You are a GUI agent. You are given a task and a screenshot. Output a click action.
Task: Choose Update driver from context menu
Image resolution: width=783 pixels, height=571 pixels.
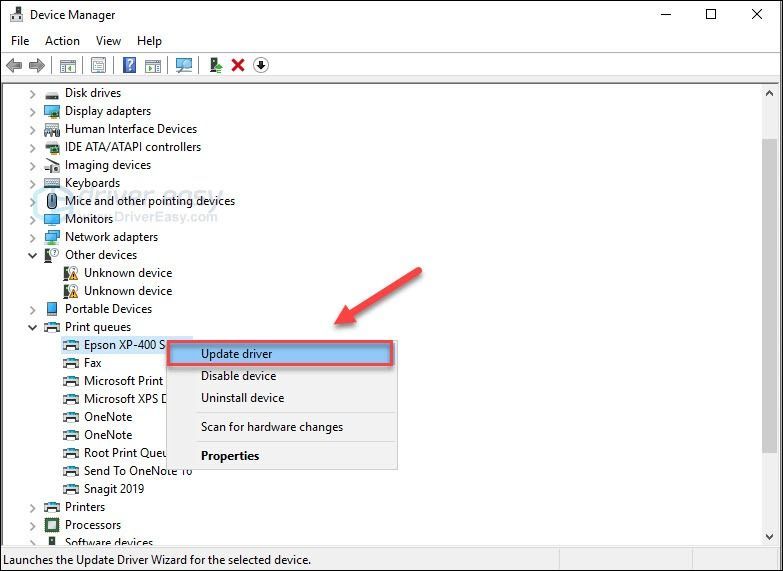point(280,354)
